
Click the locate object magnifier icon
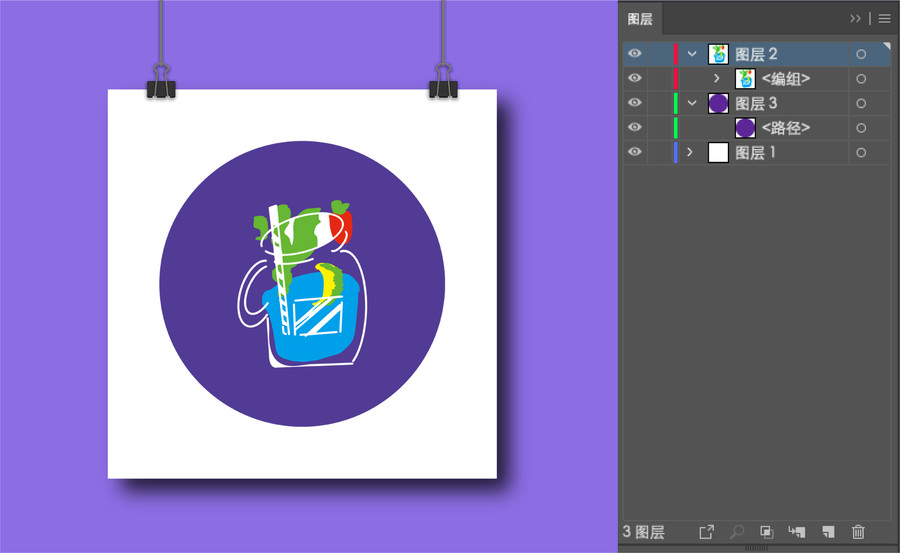click(x=737, y=532)
